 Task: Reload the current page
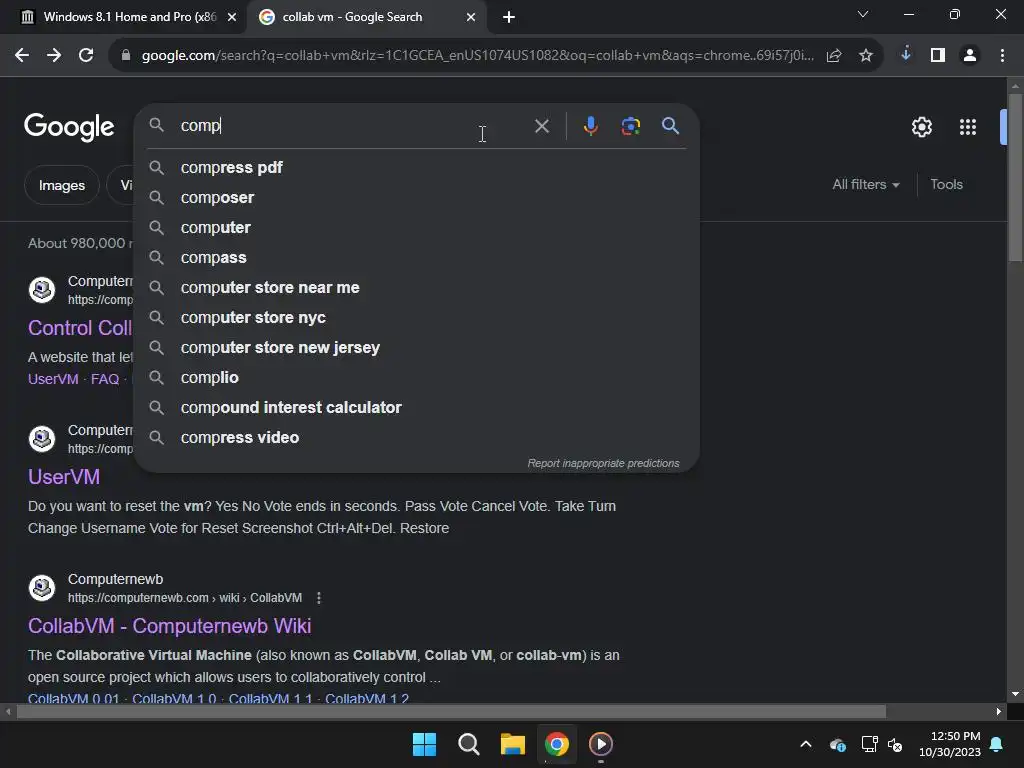86,56
